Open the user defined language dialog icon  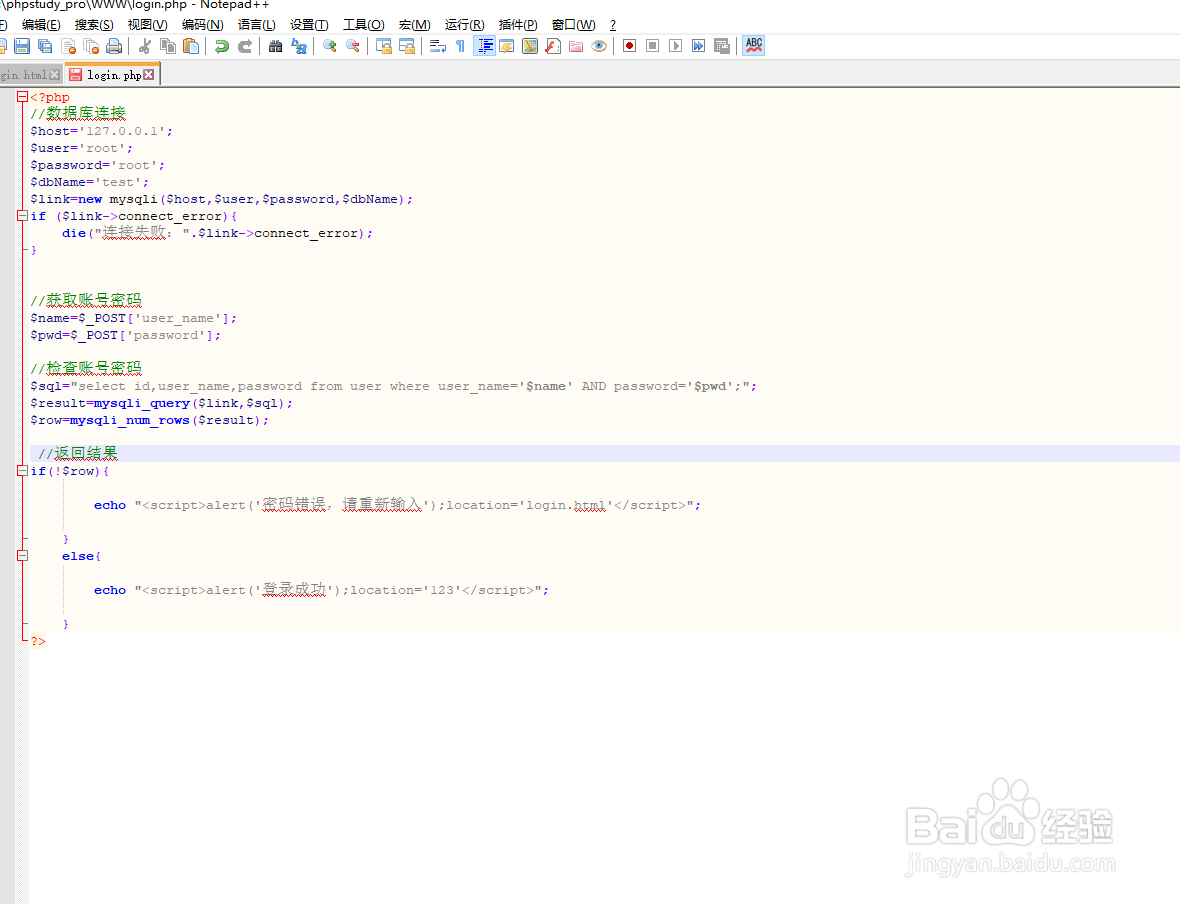click(x=506, y=46)
